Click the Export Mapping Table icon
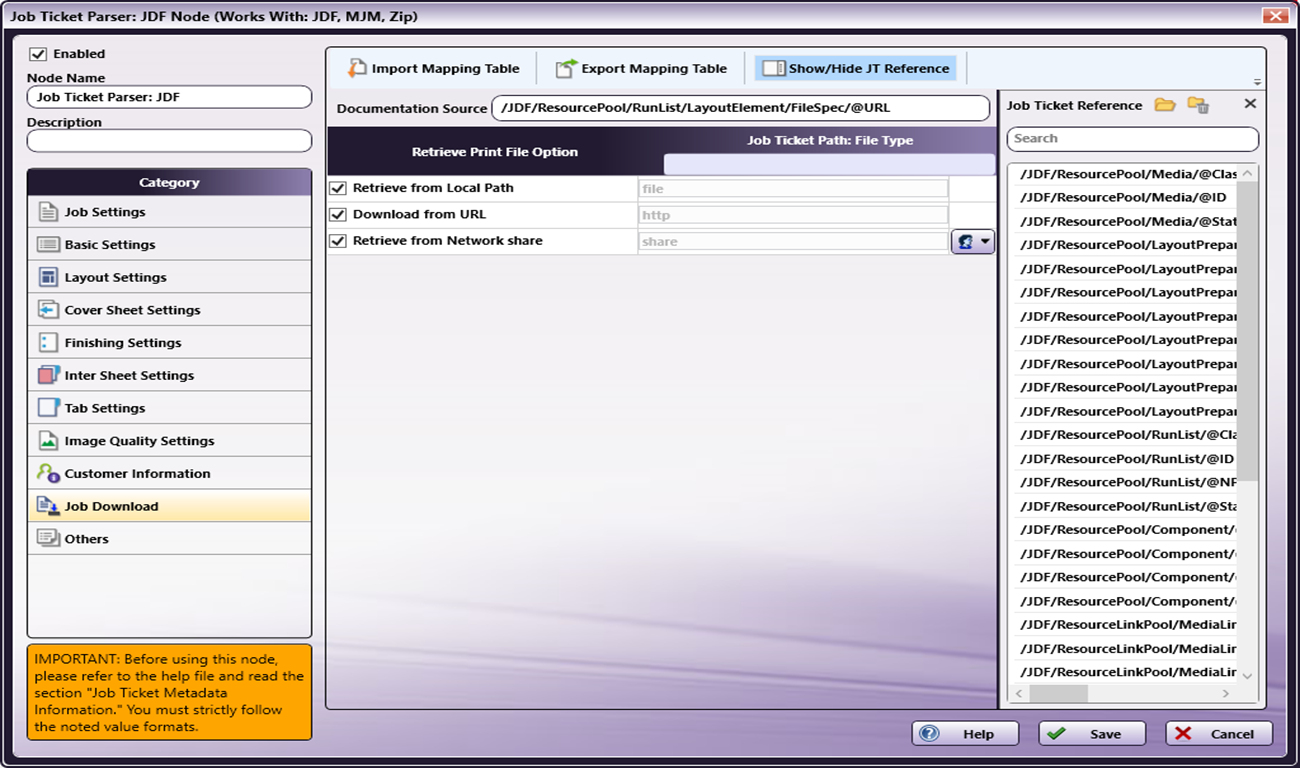 click(x=567, y=68)
